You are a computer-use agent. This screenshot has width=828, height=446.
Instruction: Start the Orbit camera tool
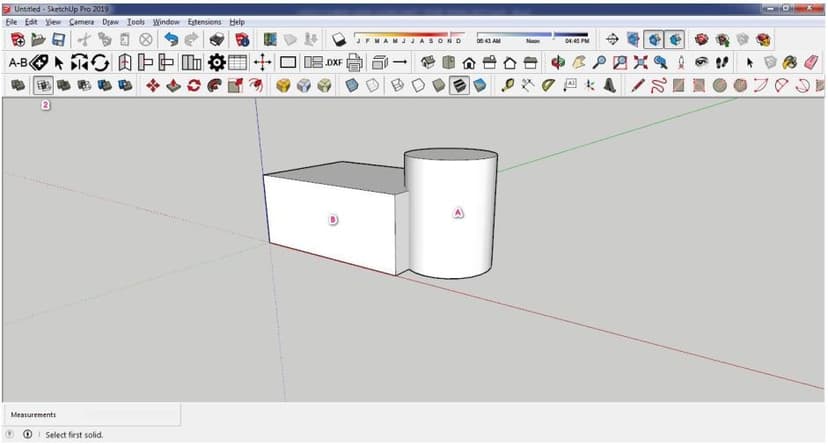[558, 62]
